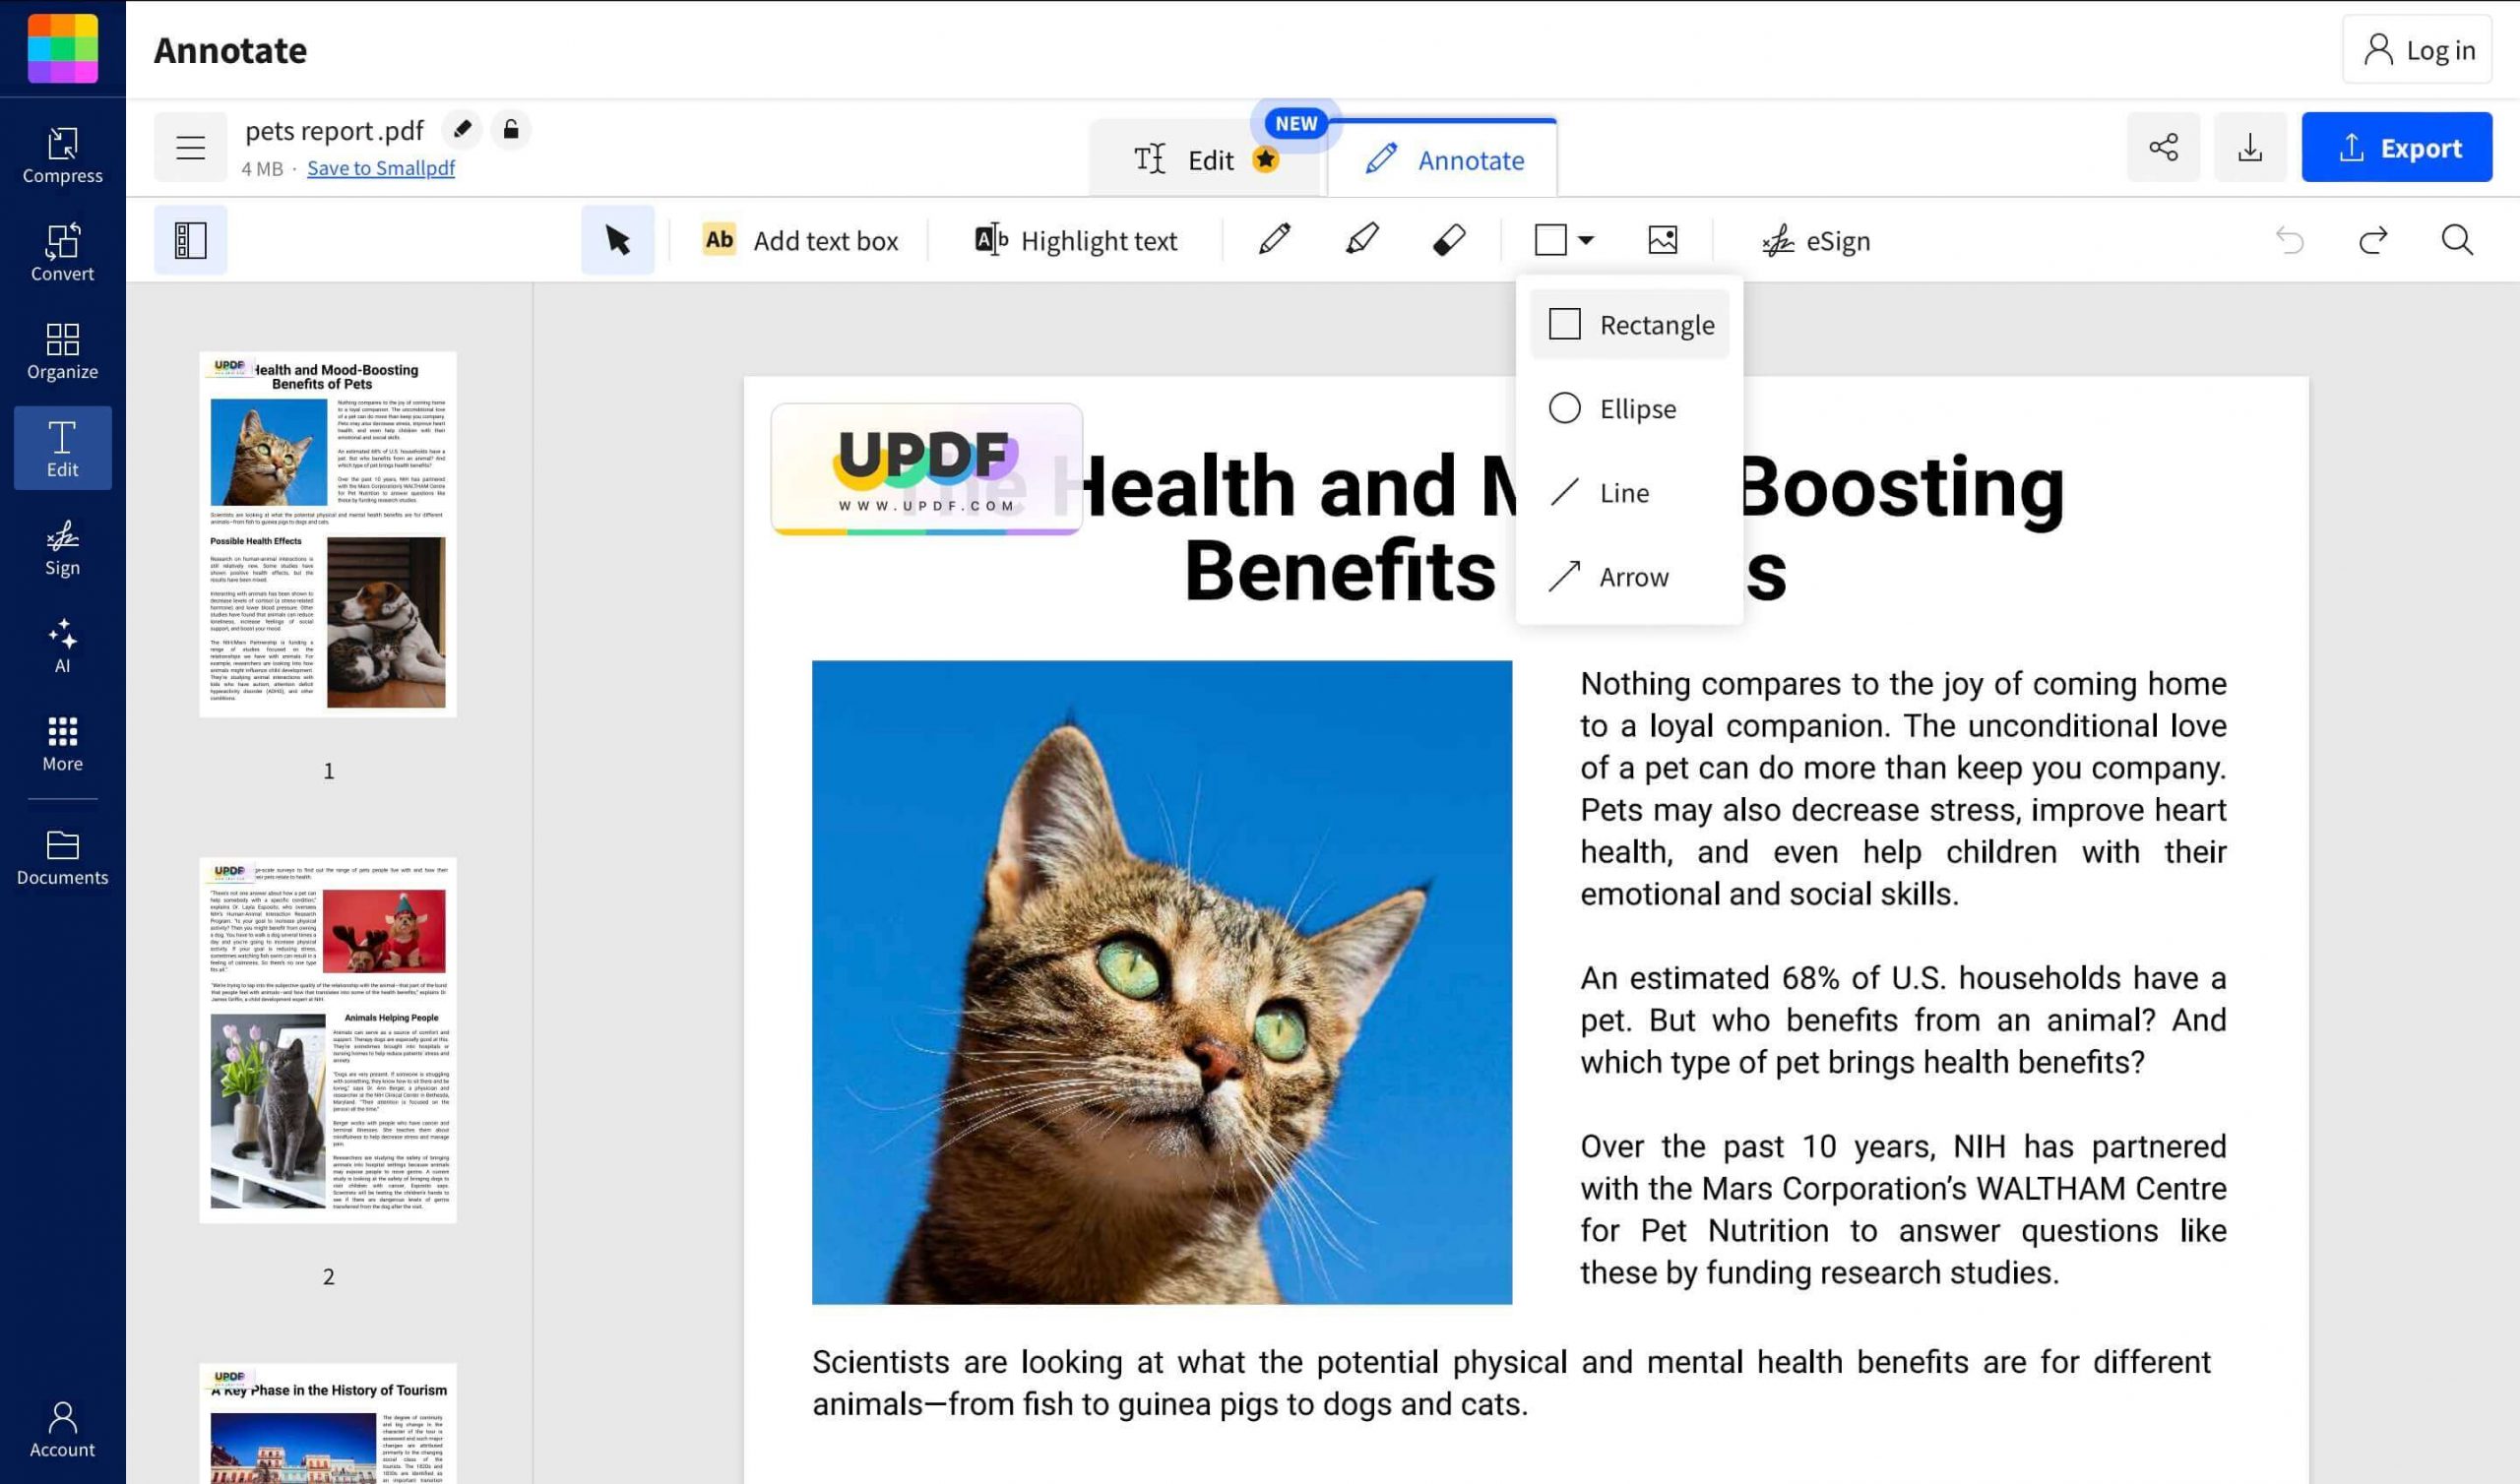The image size is (2520, 1484).
Task: Select the Pencil drawing tool
Action: point(1275,240)
